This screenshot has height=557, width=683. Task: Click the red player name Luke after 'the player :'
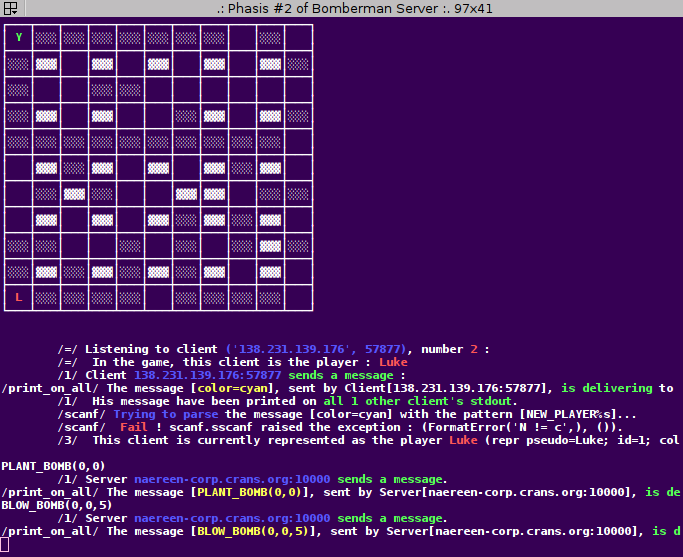tap(393, 362)
